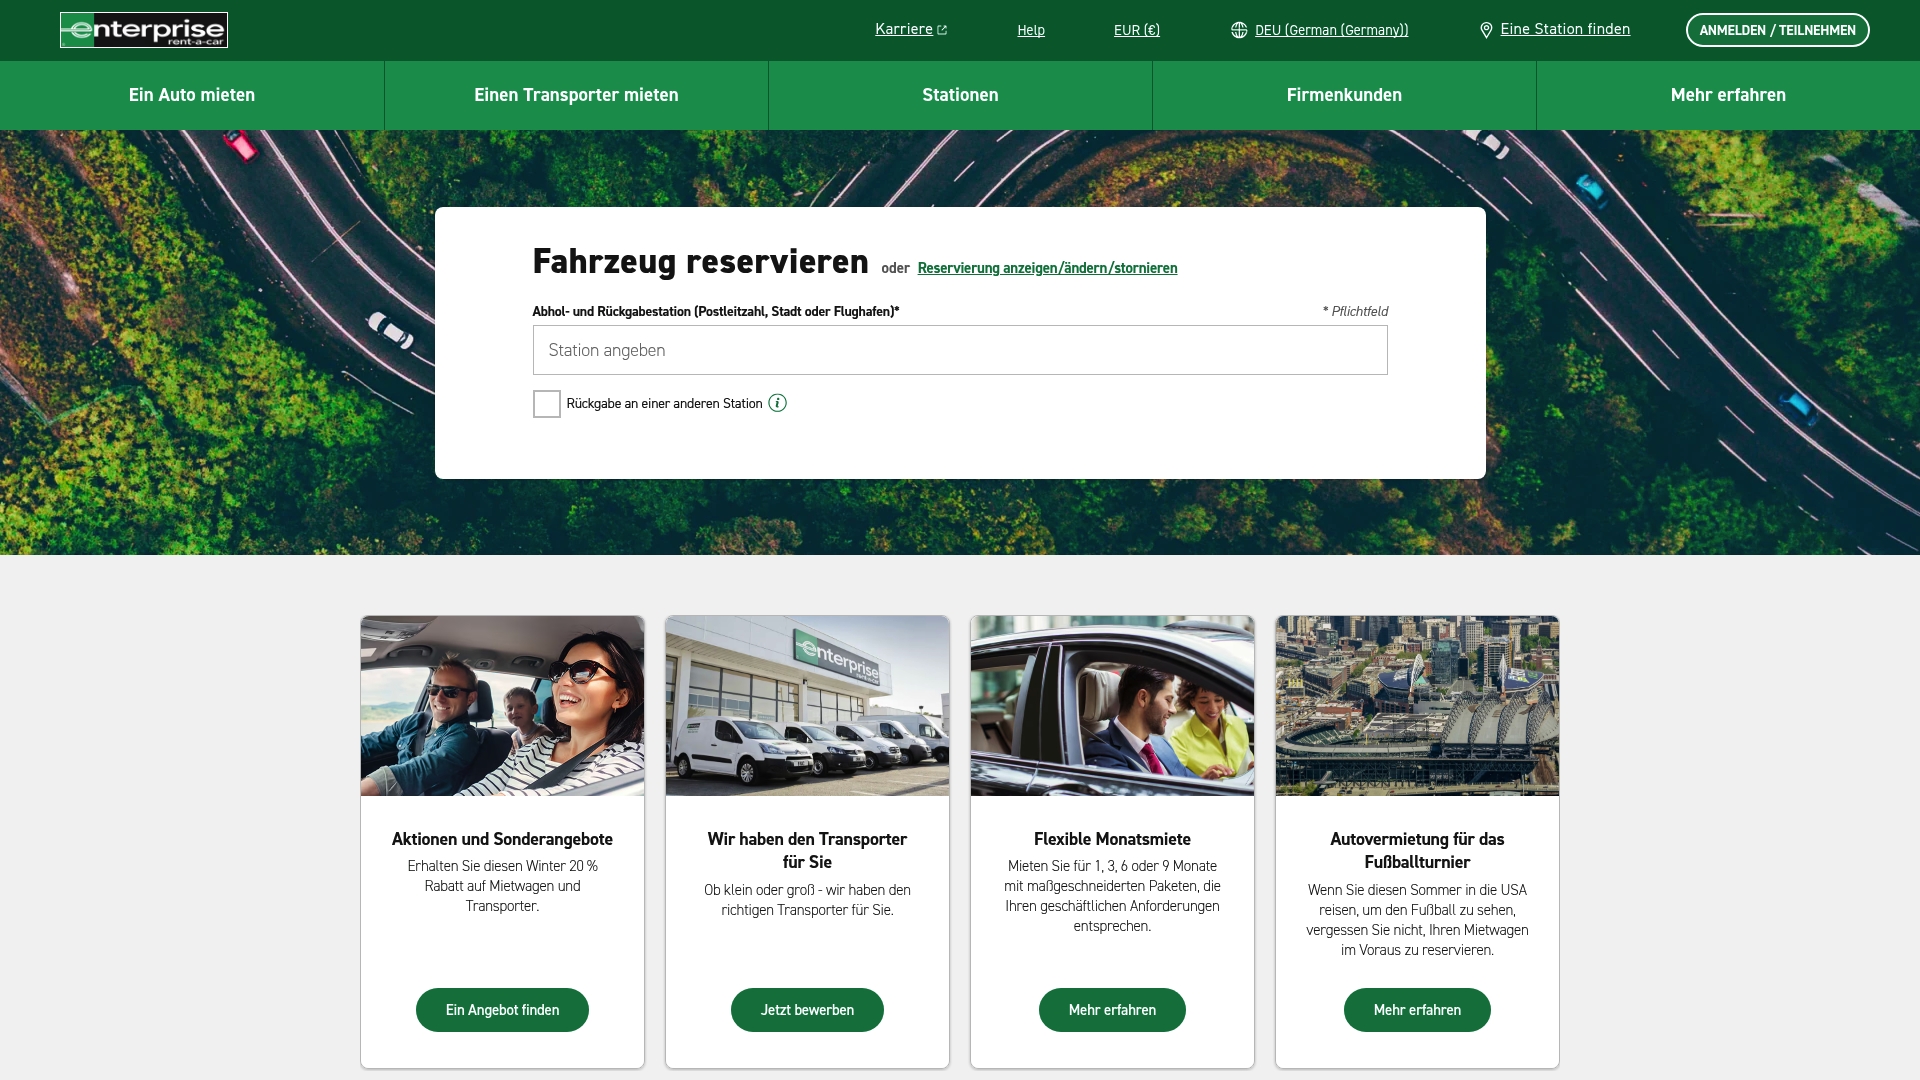Screen dimensions: 1920x1080
Task: Open the DEU (German) language selector
Action: (1332, 29)
